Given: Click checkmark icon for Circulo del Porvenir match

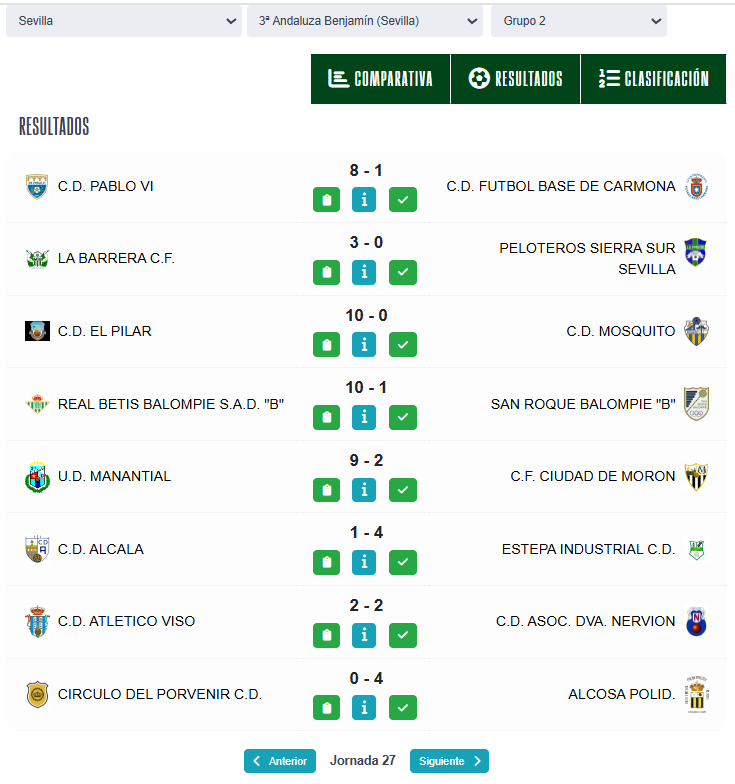Looking at the screenshot, I should 403,708.
